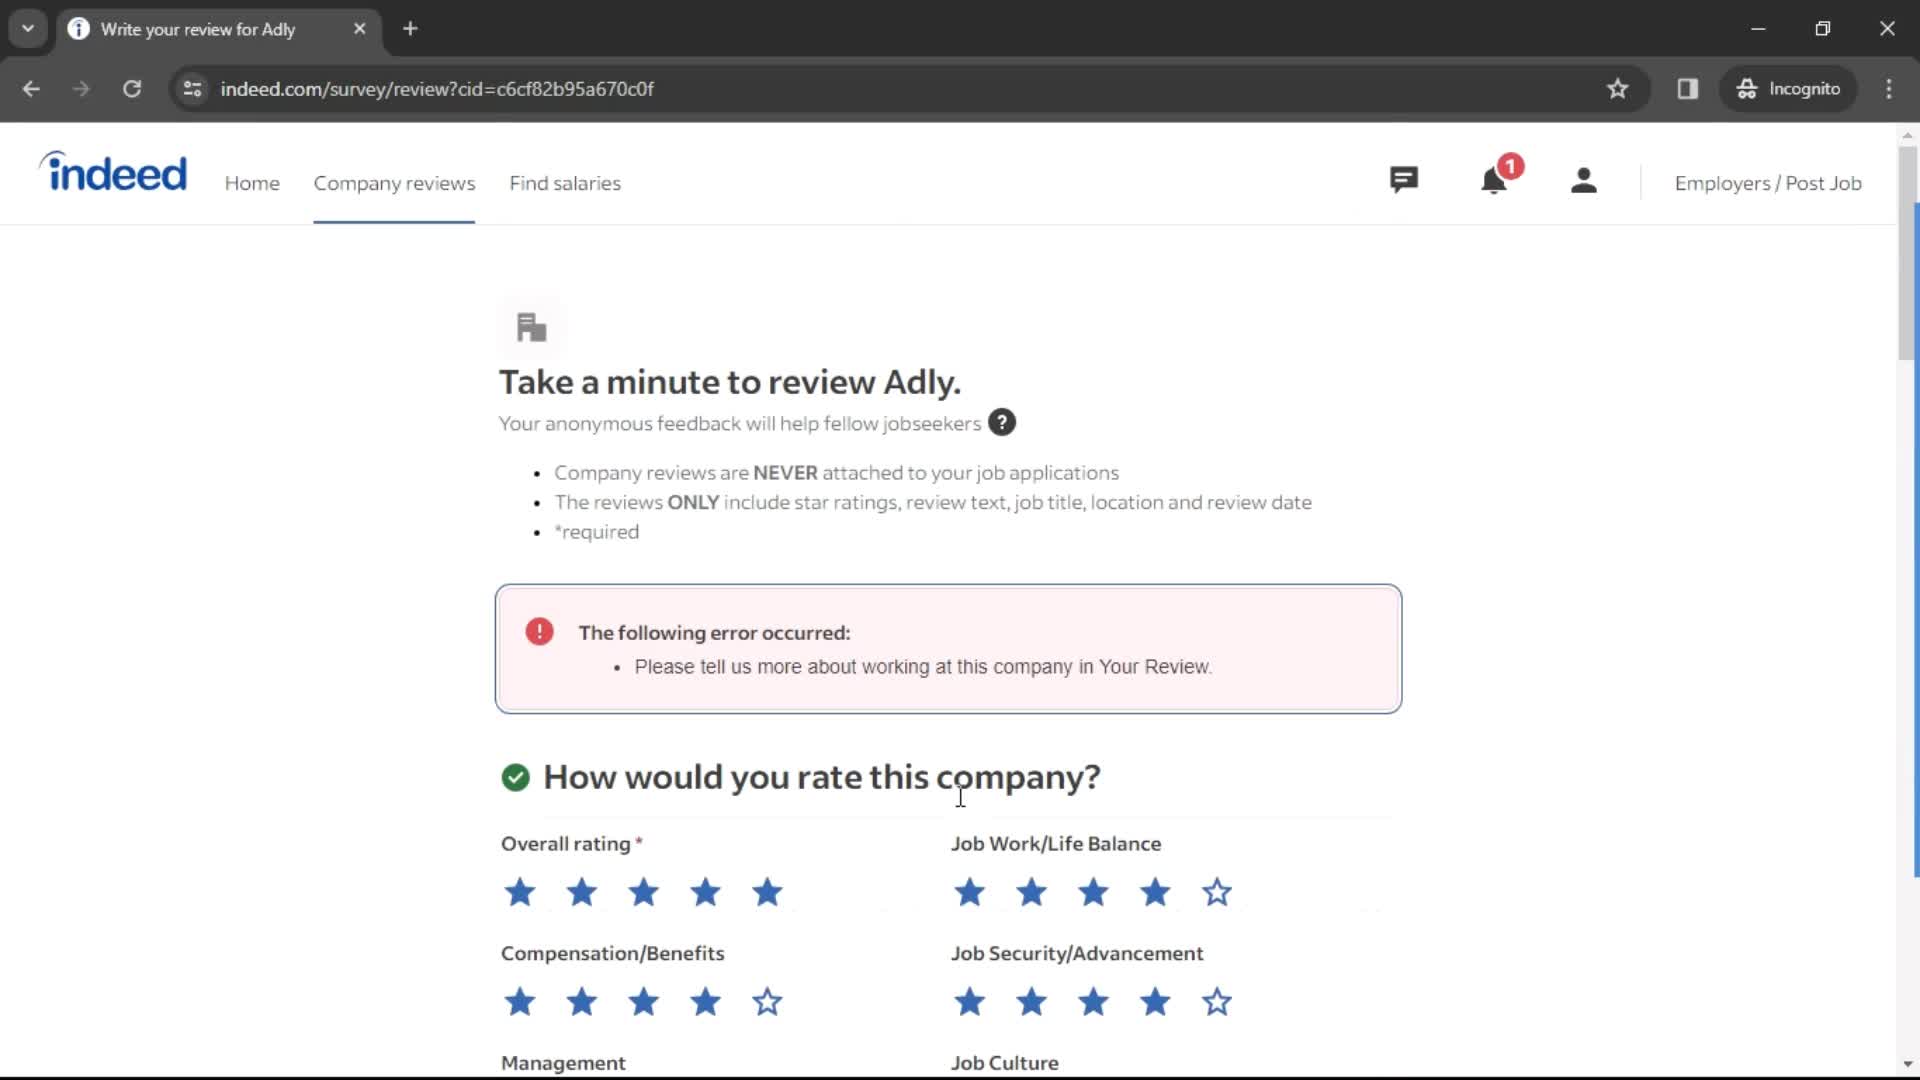Set Overall rating to five stars
The image size is (1920, 1080).
(768, 892)
